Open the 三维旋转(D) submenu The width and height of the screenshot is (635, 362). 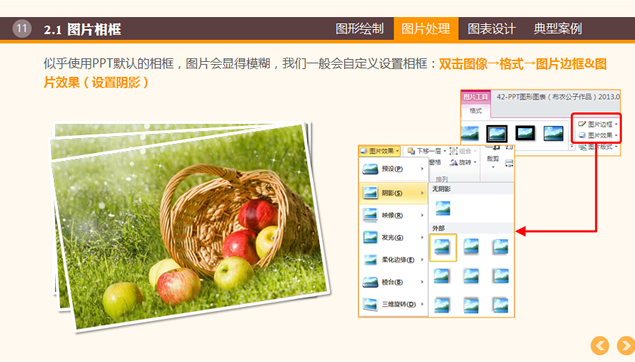pos(393,304)
